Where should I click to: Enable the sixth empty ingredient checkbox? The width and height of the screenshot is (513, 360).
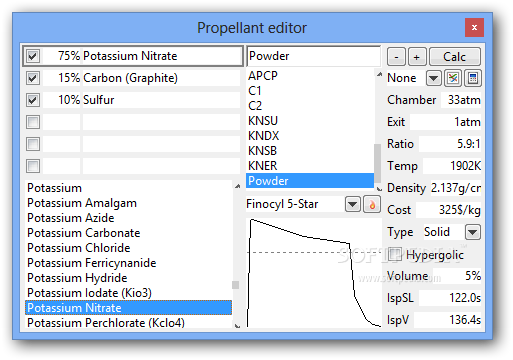pyautogui.click(x=33, y=166)
